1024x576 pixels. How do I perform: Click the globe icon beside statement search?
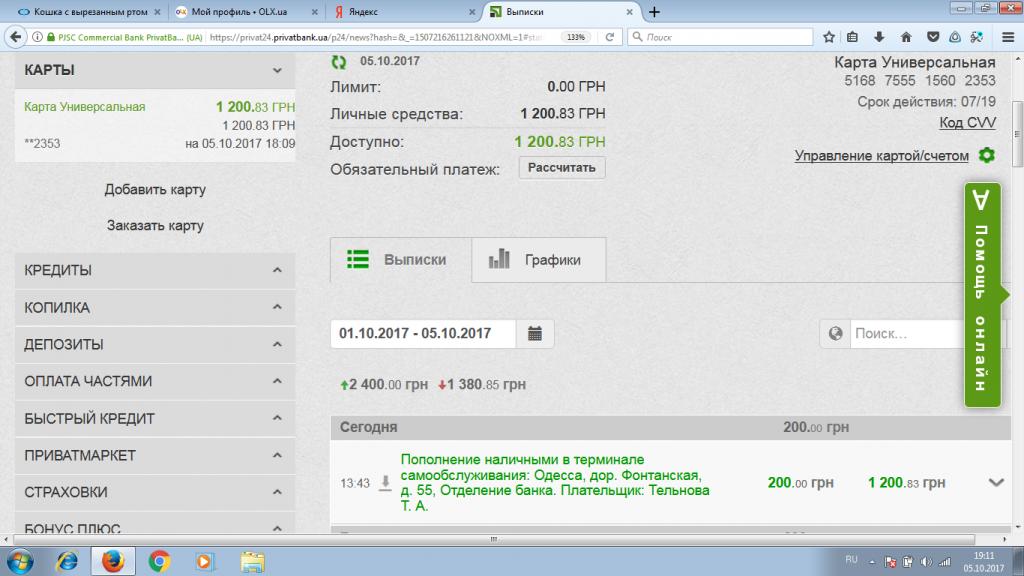click(835, 334)
